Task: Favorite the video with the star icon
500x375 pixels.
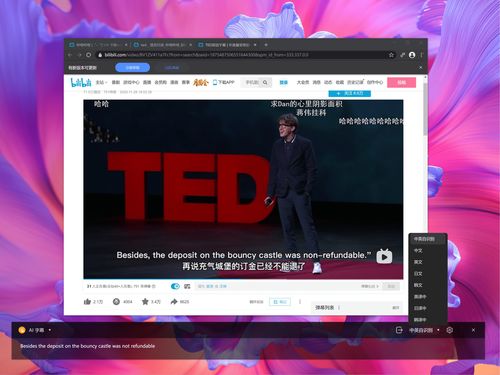Action: (x=145, y=302)
